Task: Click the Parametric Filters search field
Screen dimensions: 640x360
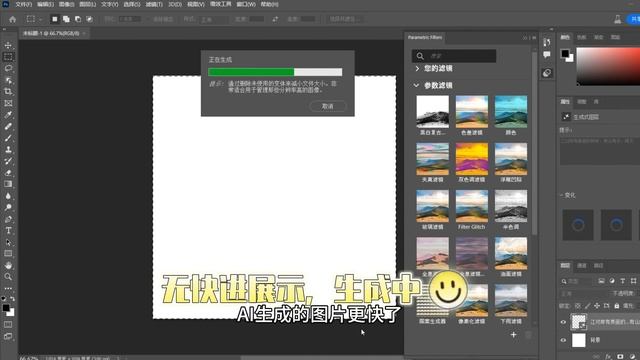Action: click(x=454, y=56)
